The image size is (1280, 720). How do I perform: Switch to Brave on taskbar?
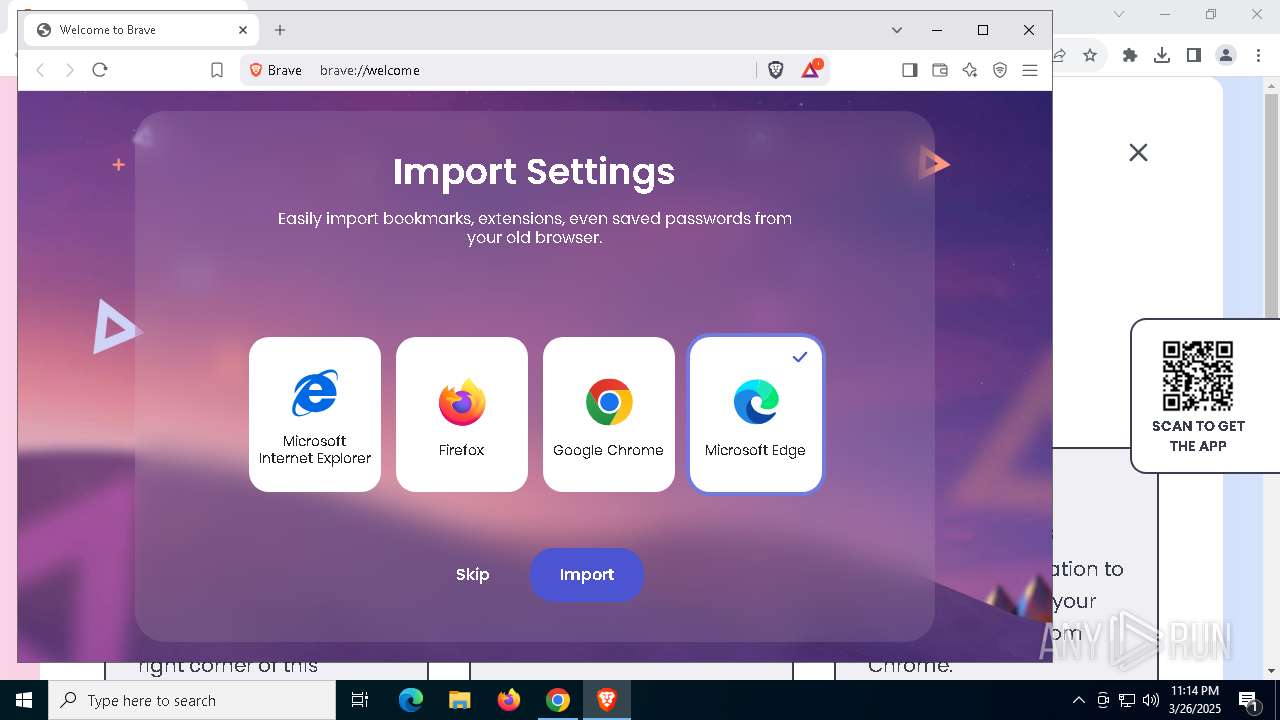(607, 700)
